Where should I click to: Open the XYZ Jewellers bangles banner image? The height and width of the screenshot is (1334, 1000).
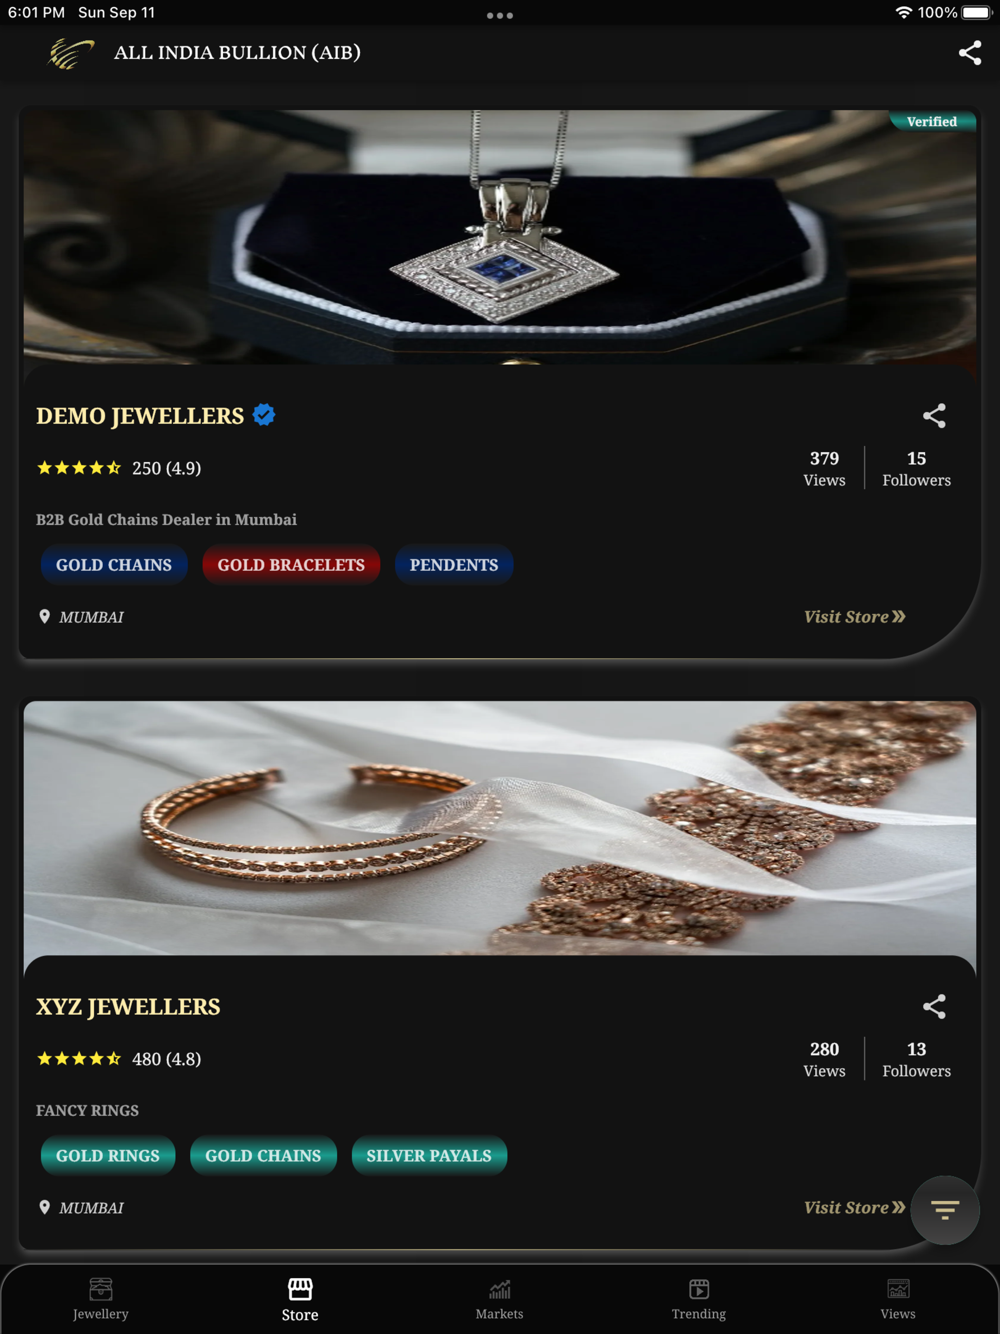pyautogui.click(x=500, y=828)
